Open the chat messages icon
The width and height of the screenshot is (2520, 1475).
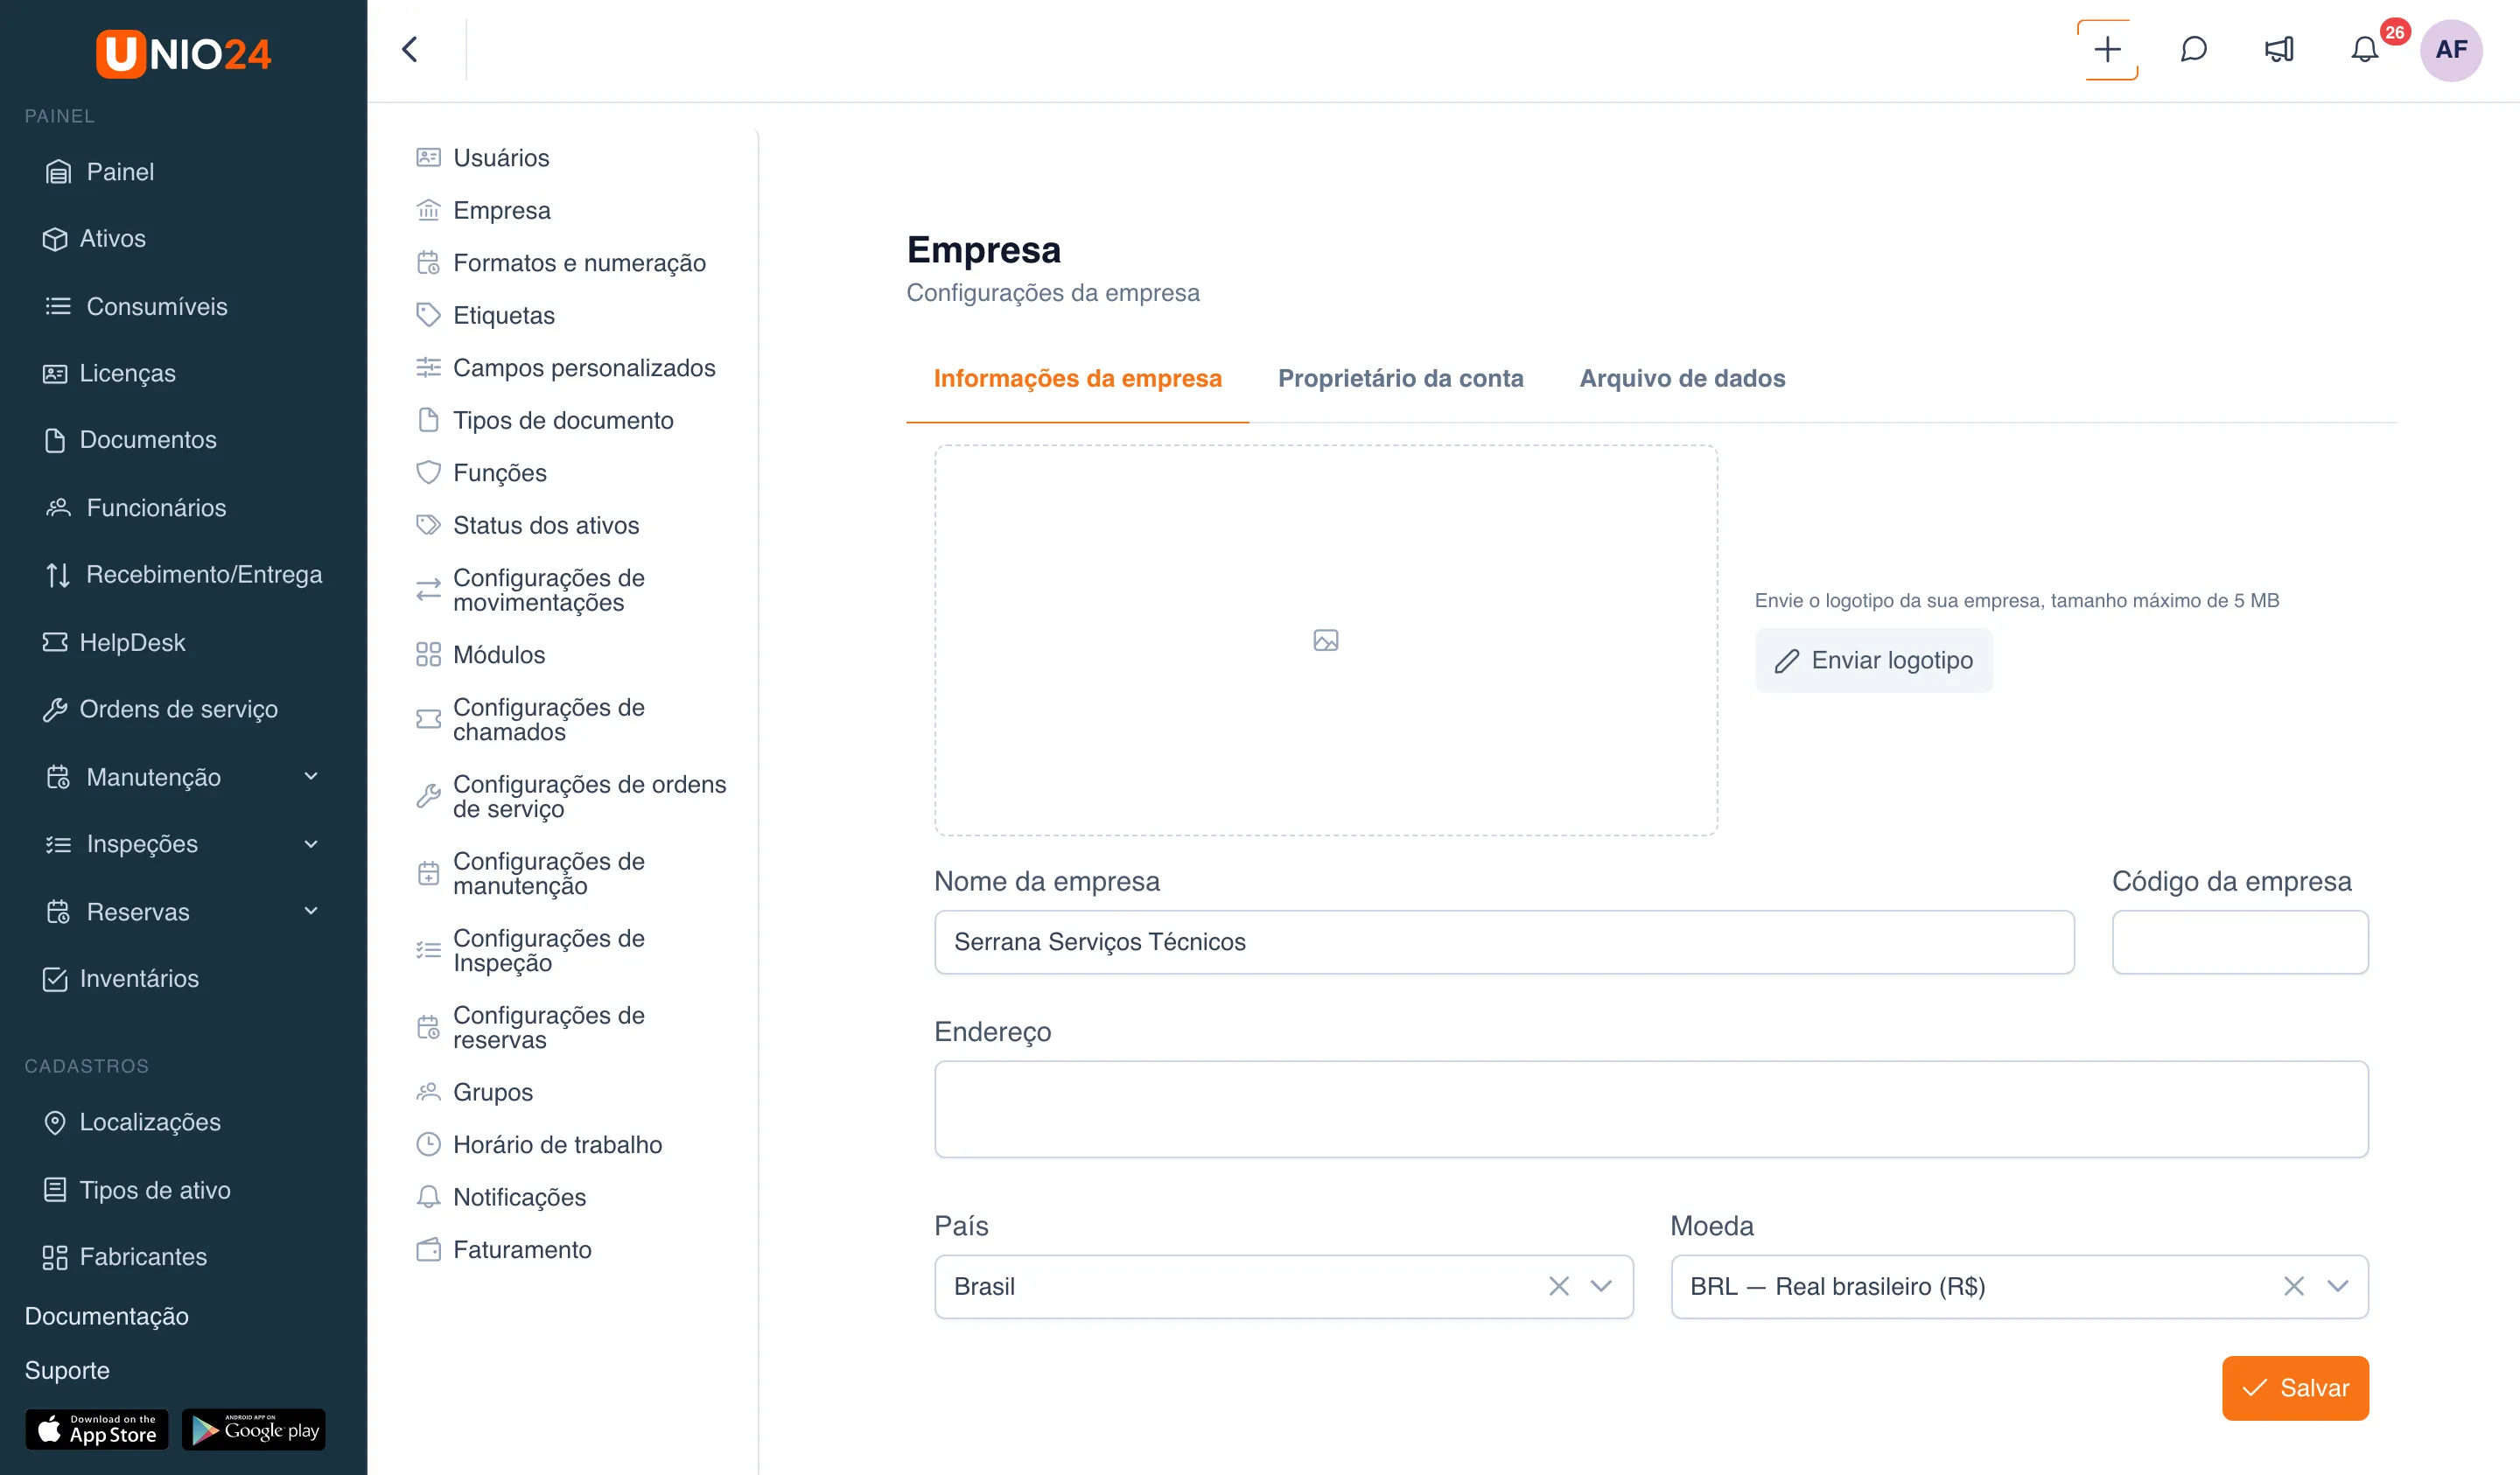(2193, 49)
